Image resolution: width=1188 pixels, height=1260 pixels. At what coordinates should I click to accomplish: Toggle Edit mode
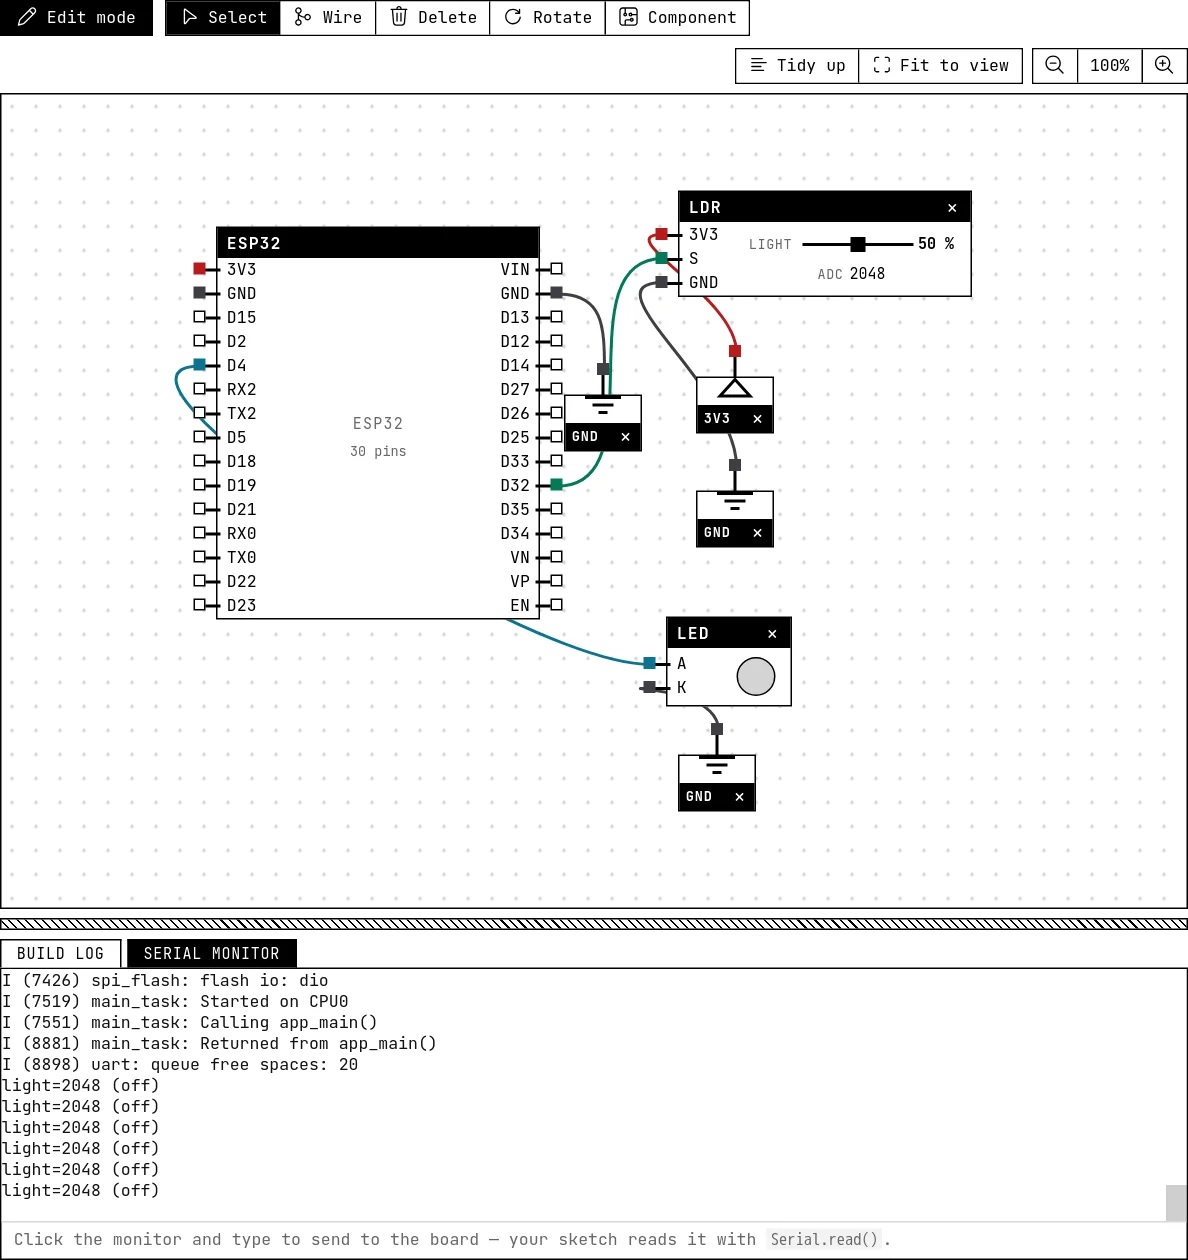tap(76, 17)
